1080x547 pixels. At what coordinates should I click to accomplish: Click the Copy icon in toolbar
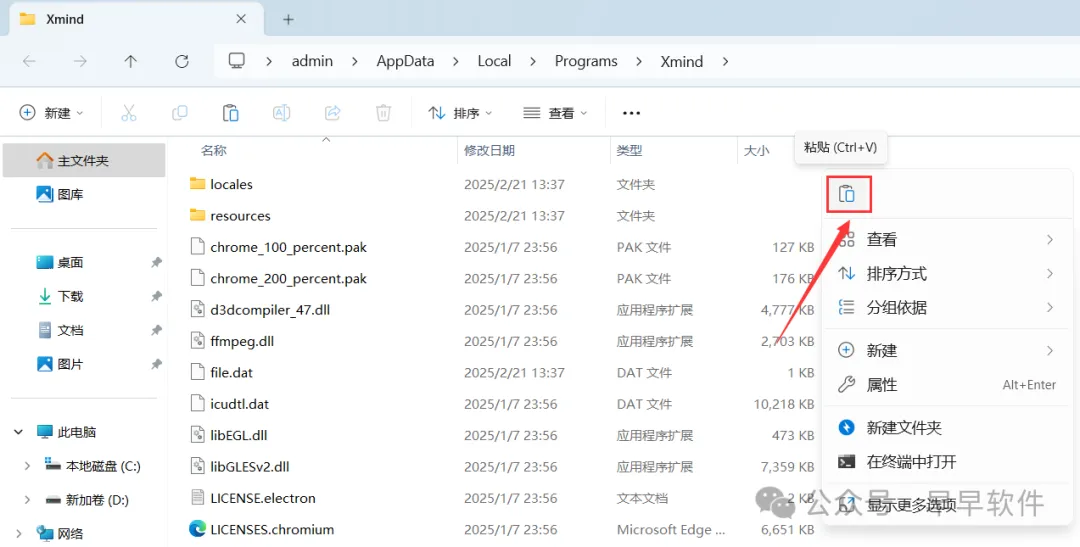(x=180, y=113)
